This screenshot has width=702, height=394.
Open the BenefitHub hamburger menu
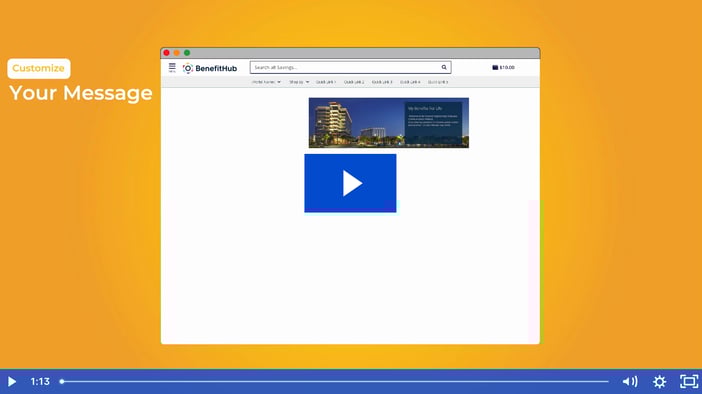(x=172, y=68)
